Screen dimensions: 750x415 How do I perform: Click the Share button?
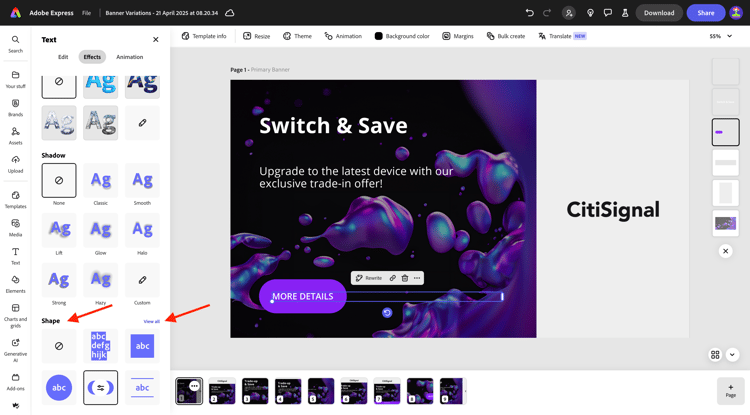pos(706,13)
